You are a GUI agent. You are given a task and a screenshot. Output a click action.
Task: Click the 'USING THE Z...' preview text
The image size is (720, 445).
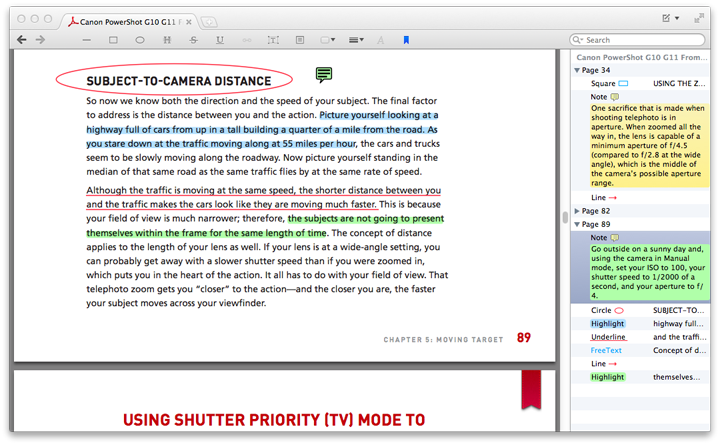679,83
